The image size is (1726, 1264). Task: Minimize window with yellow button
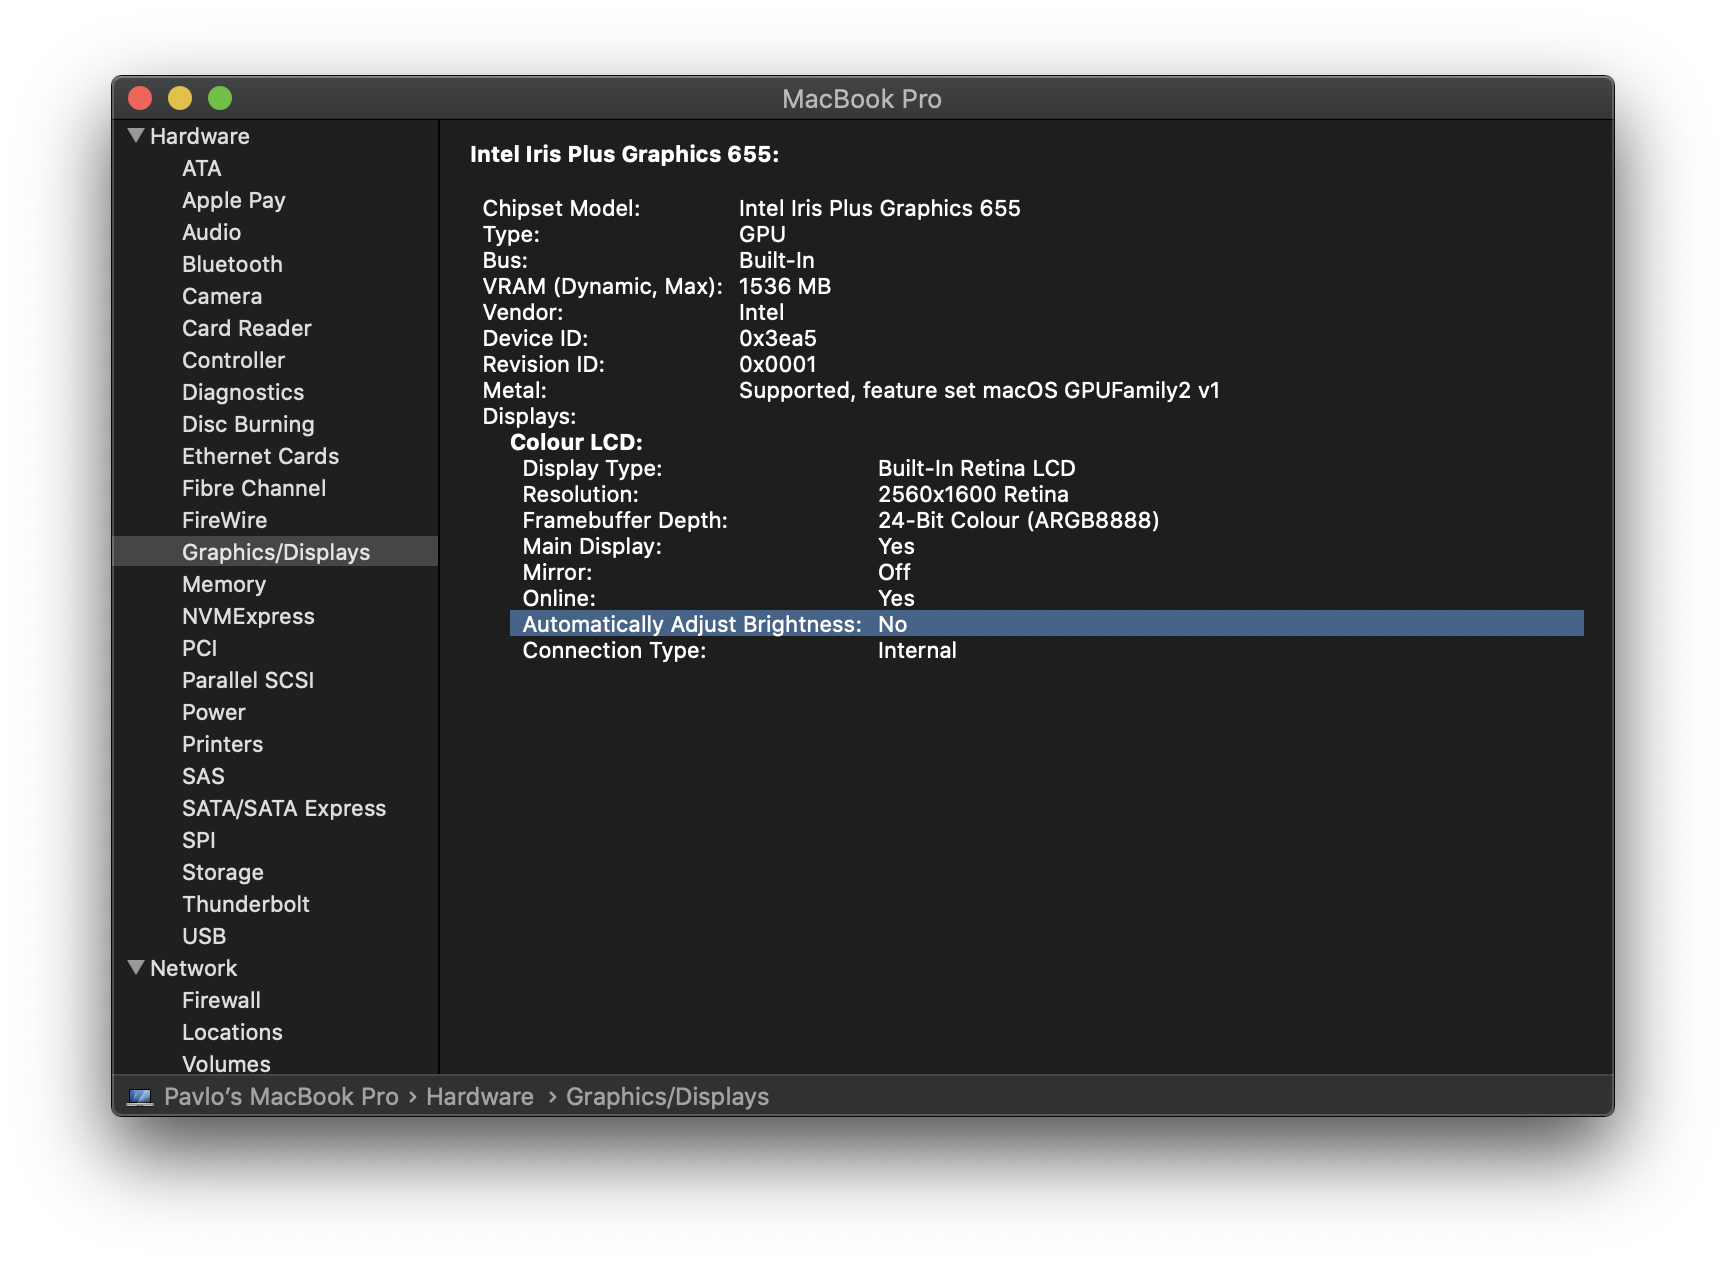pos(180,98)
